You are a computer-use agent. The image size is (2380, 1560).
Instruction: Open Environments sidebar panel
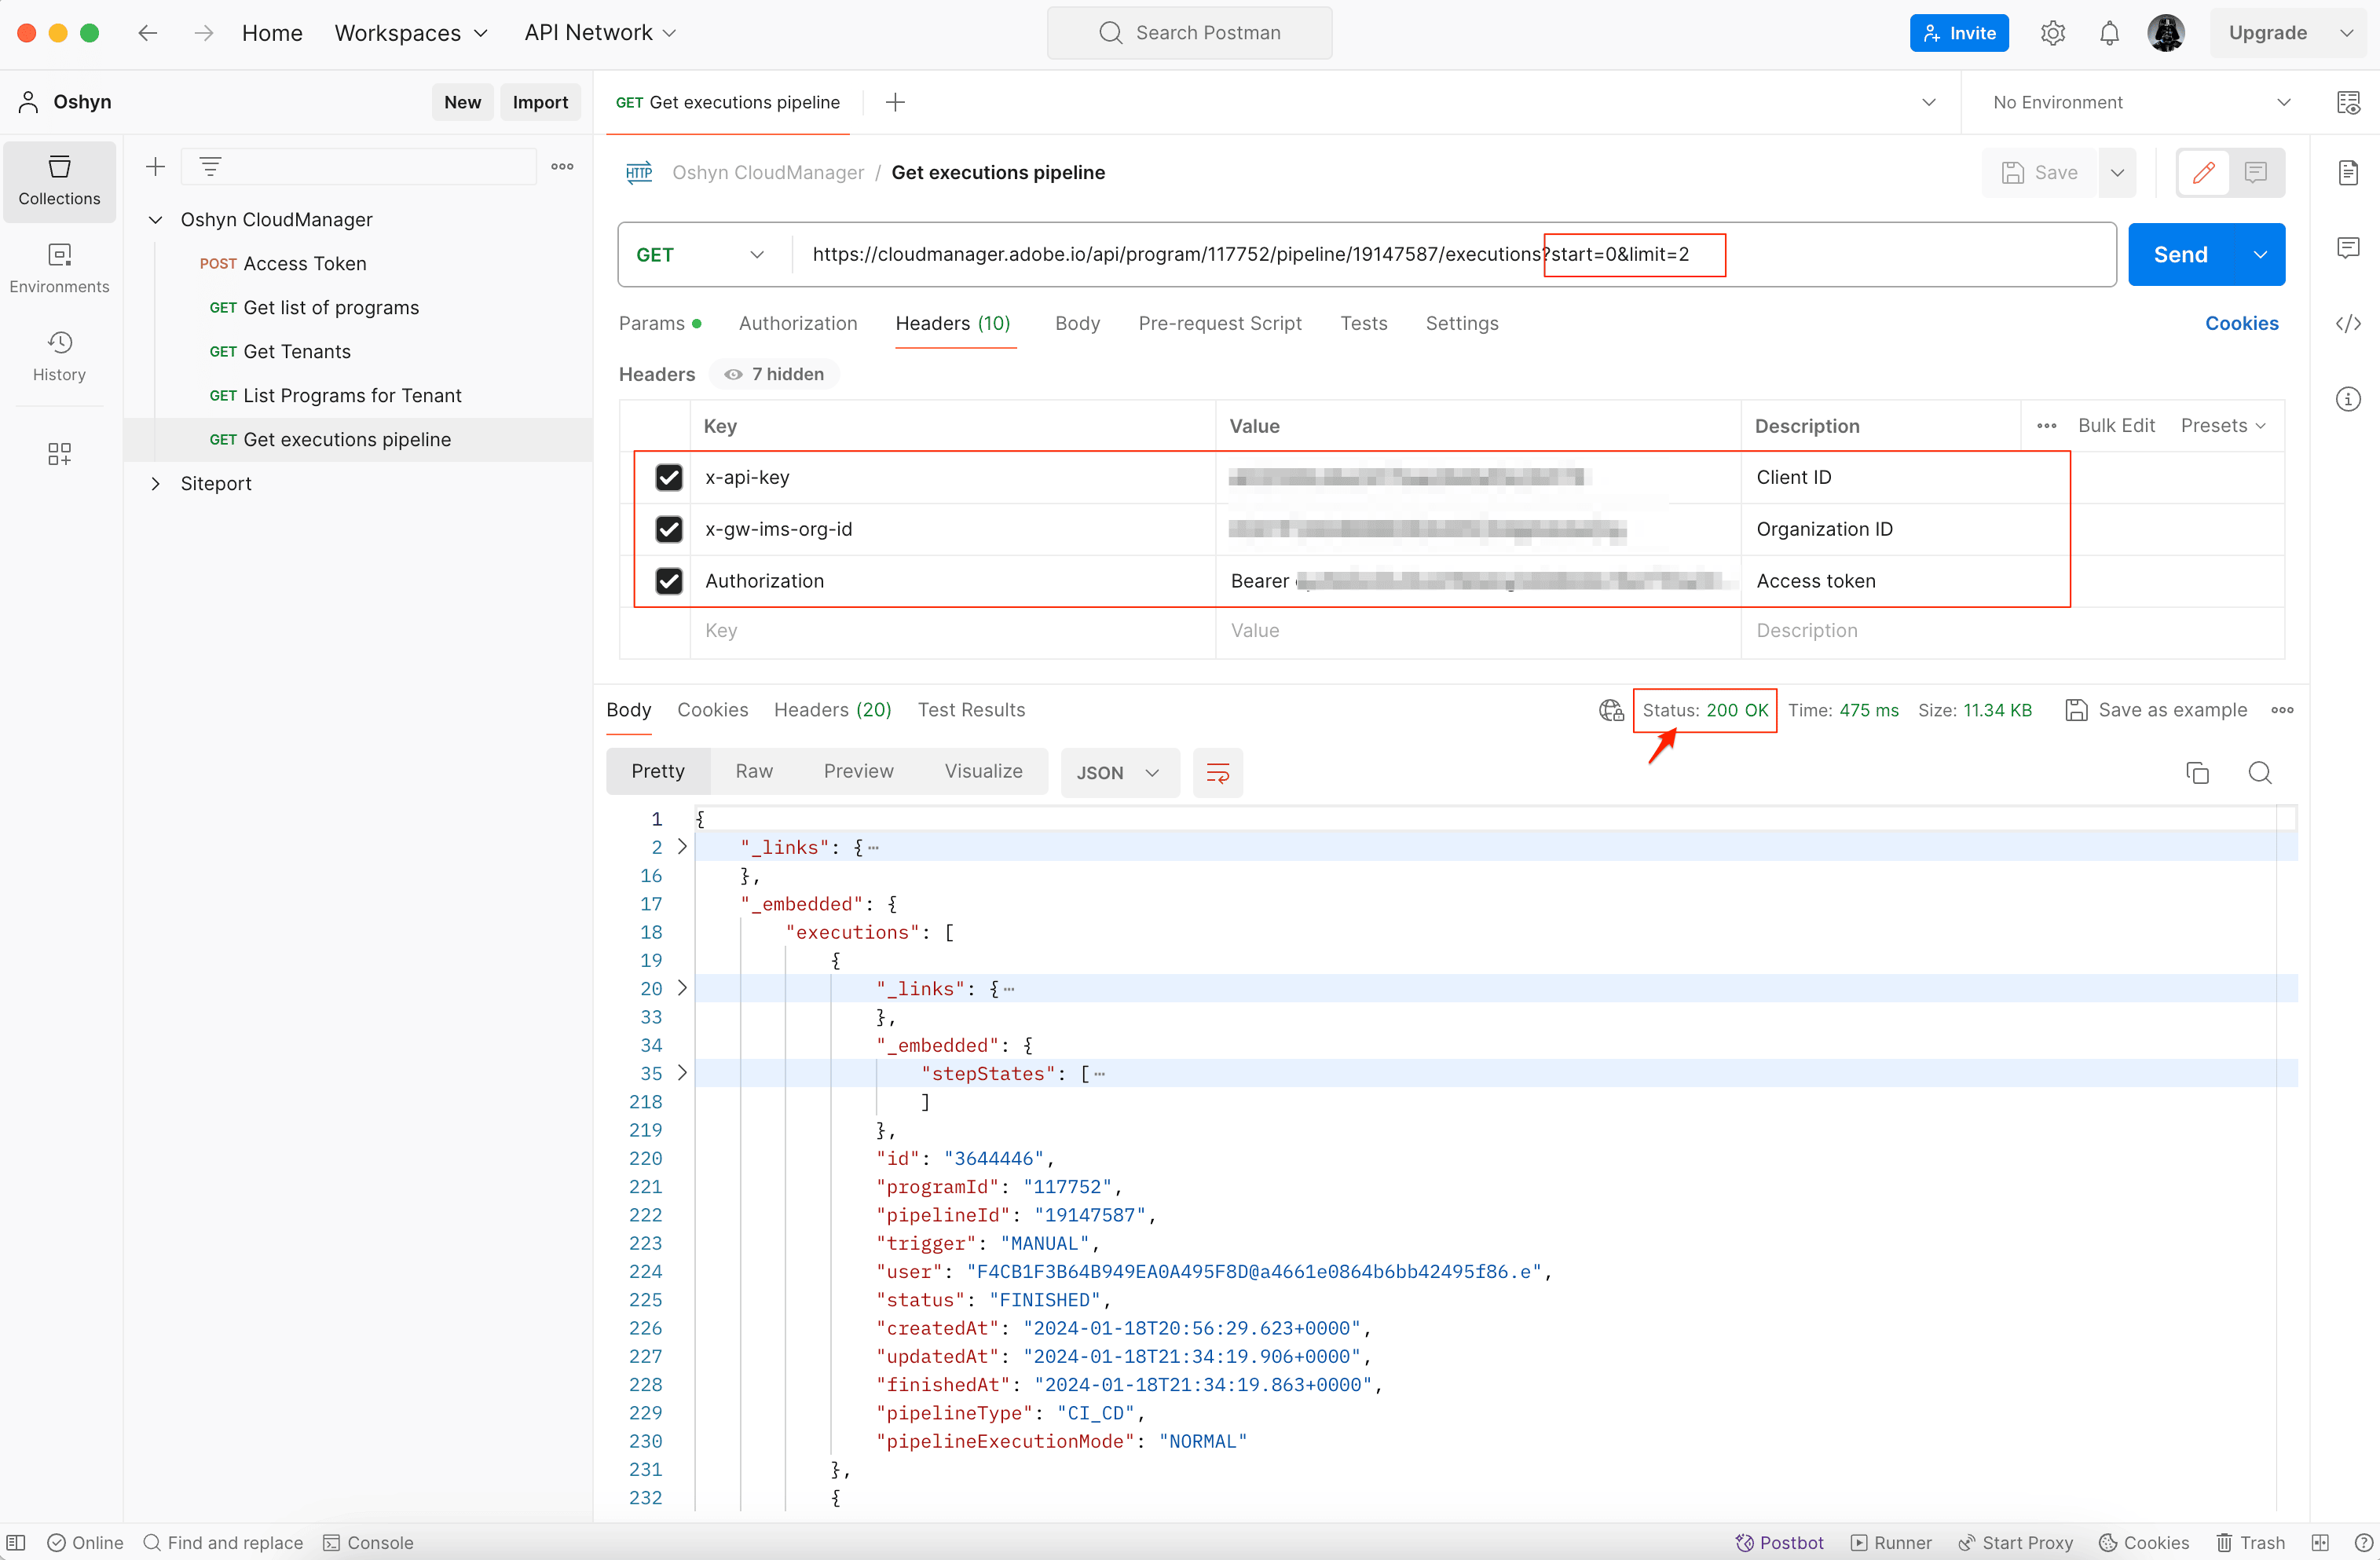coord(59,268)
